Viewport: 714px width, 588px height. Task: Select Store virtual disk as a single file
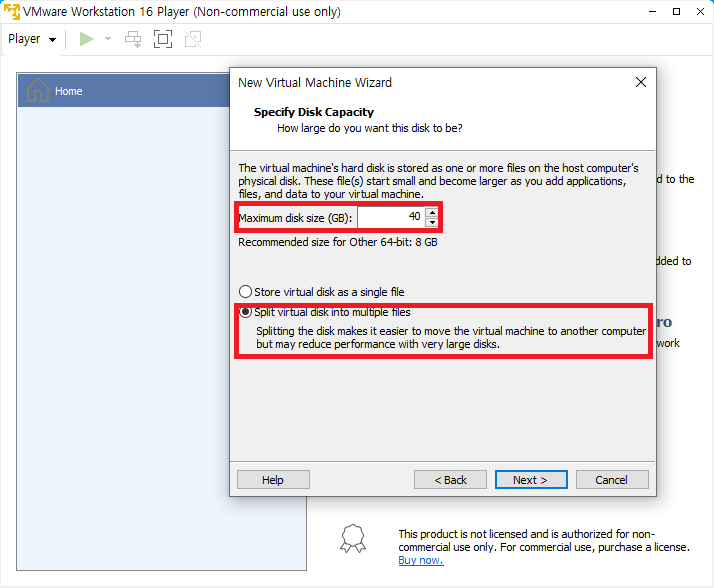[x=321, y=292]
